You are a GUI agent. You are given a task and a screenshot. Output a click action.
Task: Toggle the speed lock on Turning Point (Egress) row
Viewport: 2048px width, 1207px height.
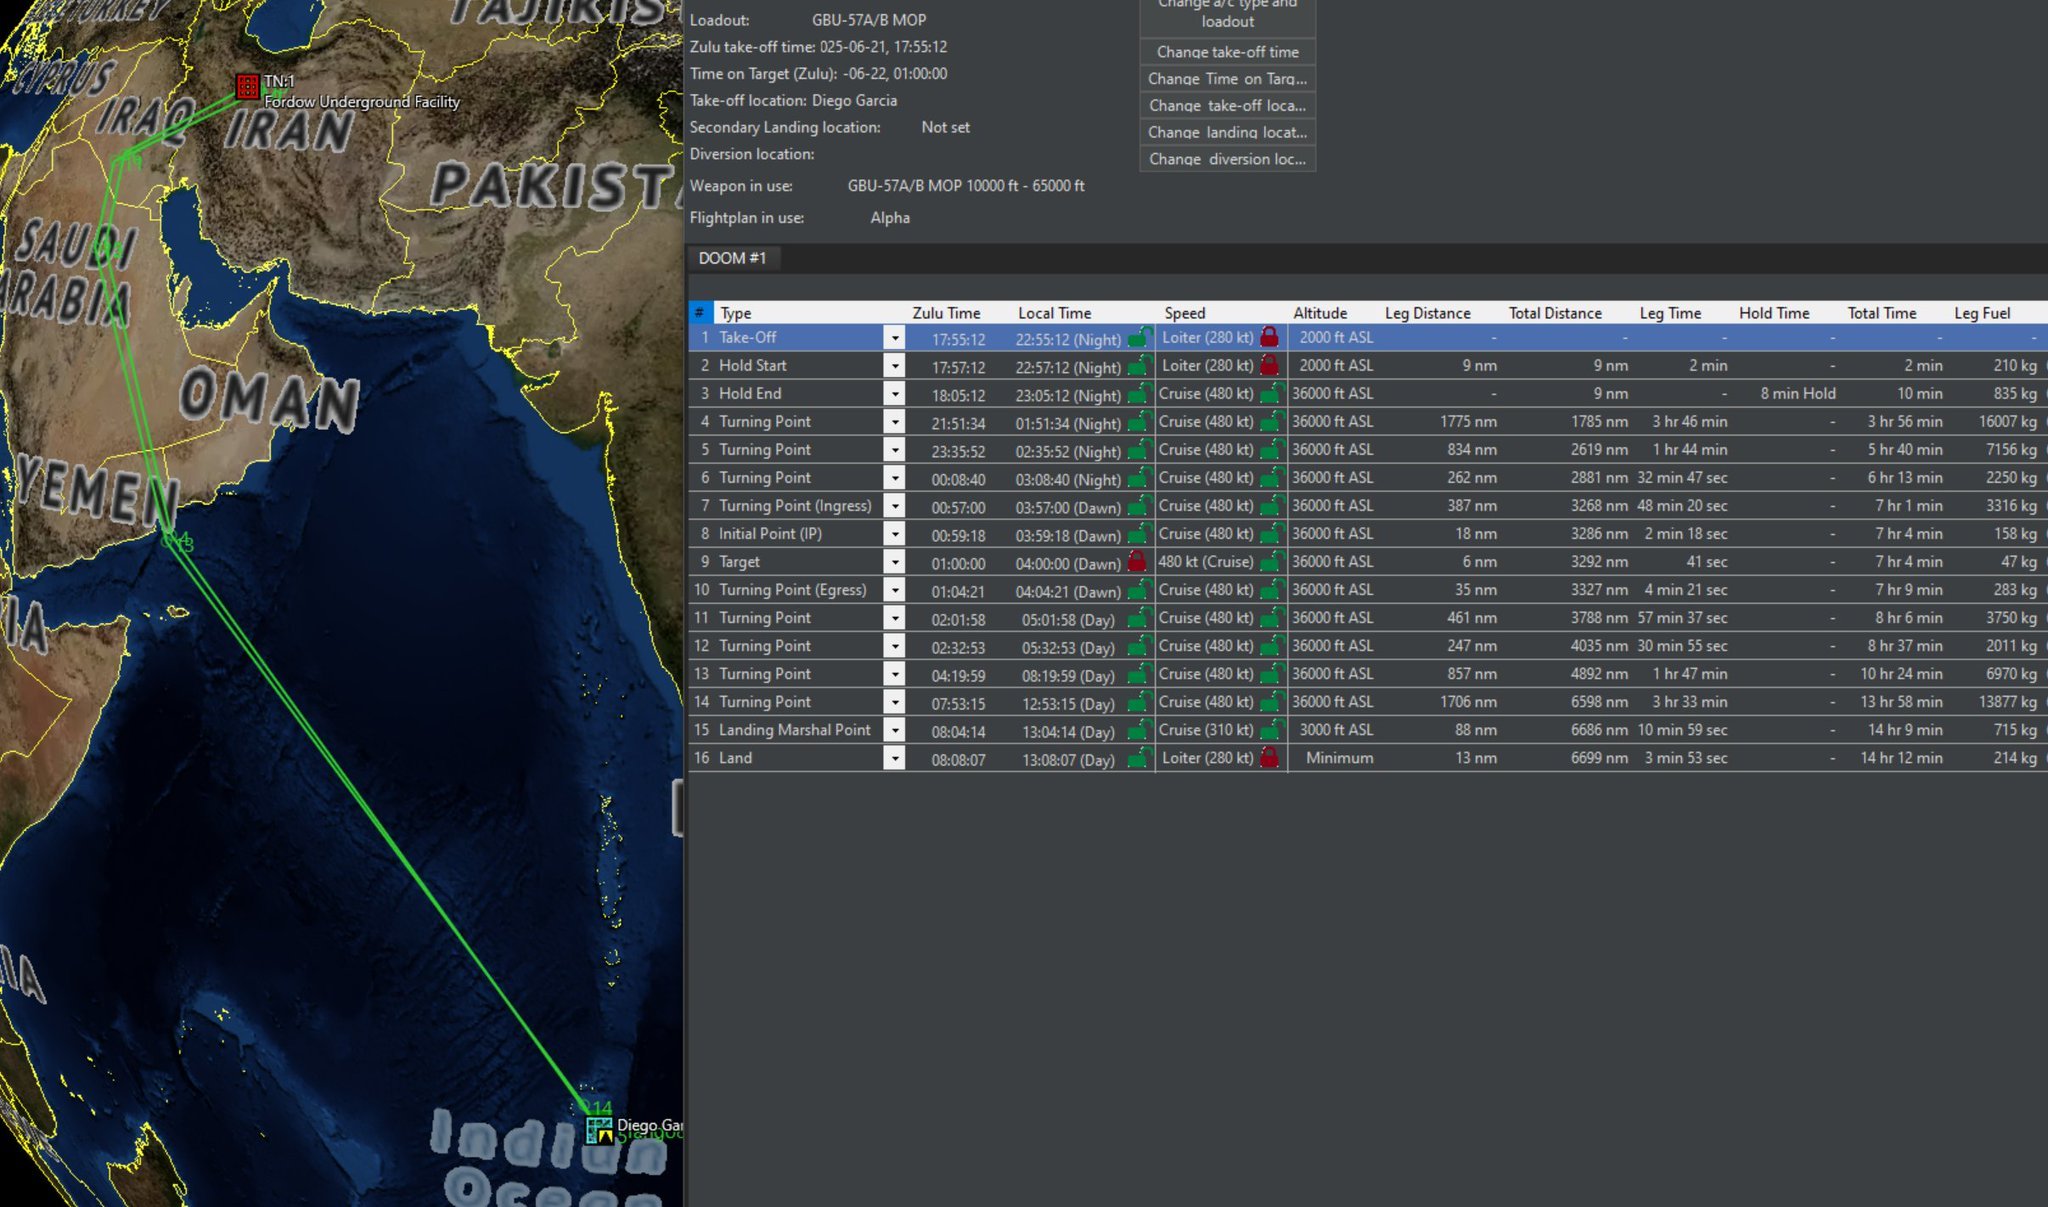point(1270,589)
